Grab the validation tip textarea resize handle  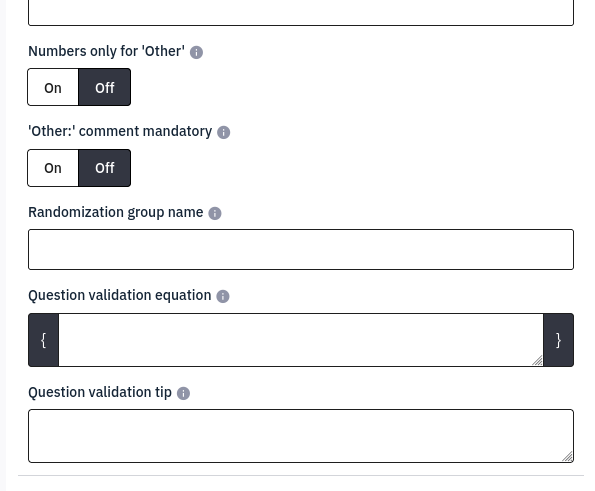coord(567,456)
